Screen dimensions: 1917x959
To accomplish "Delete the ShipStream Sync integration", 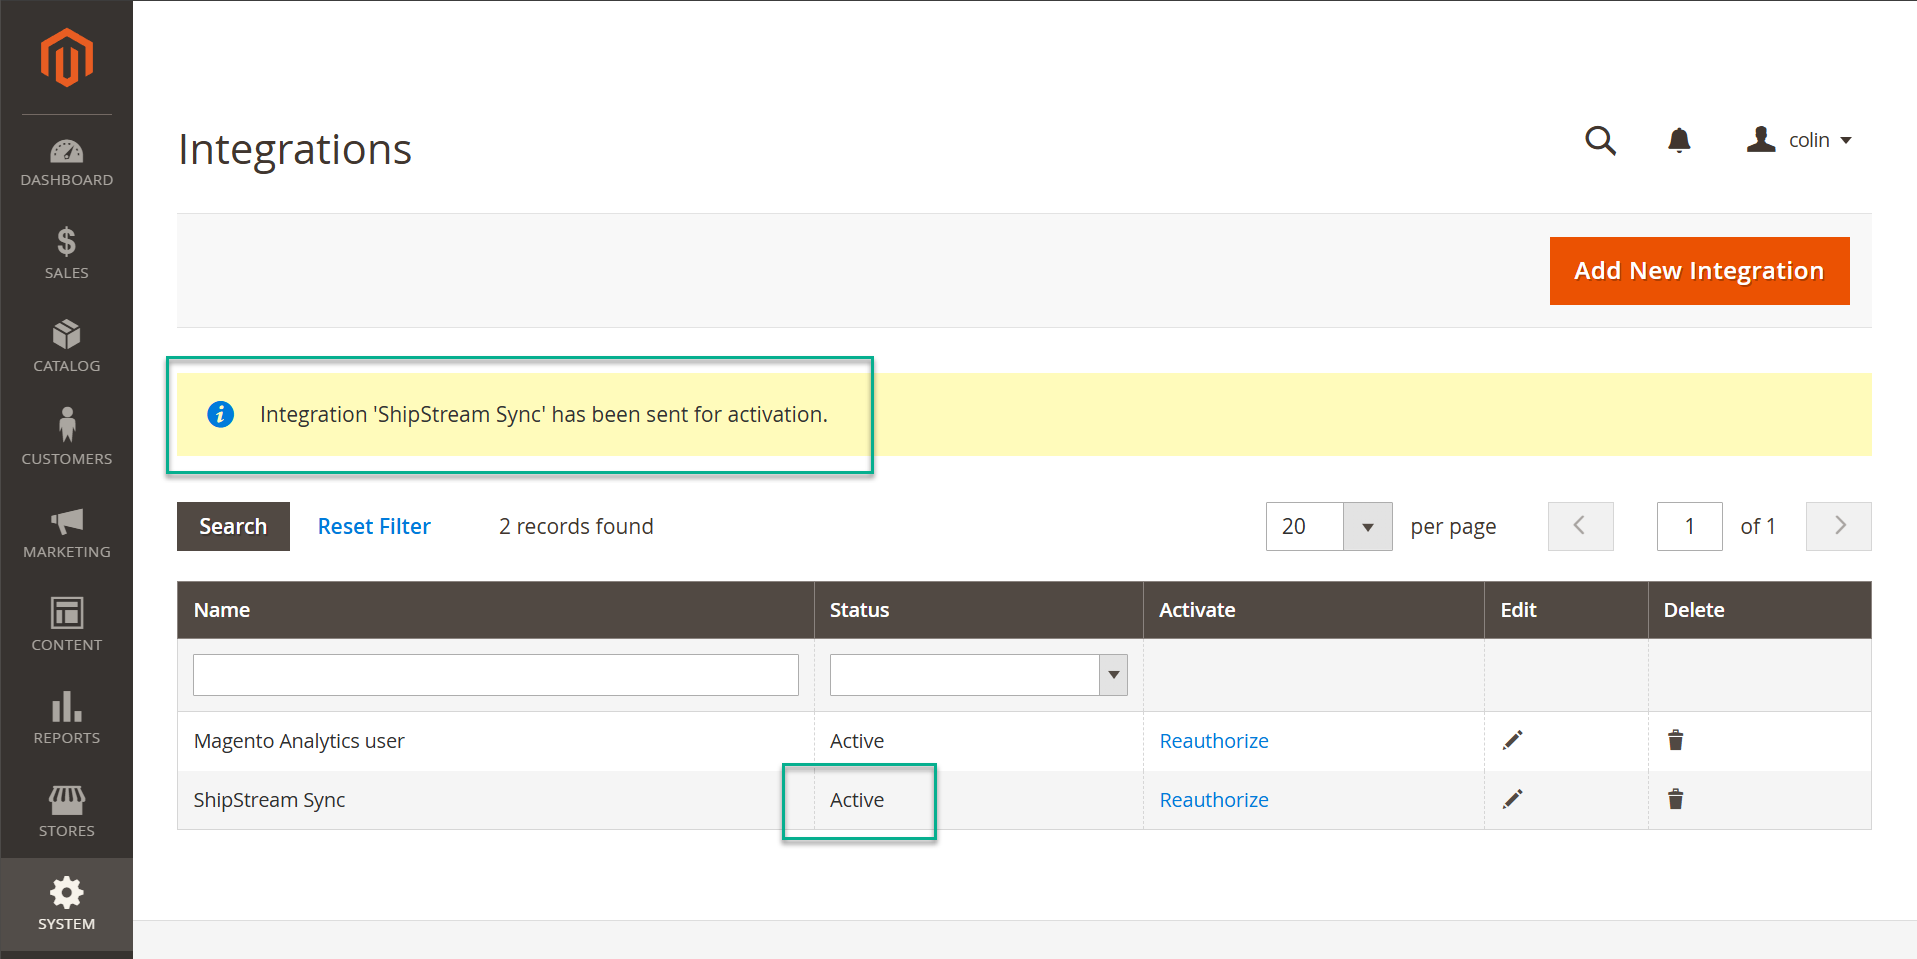I will point(1675,799).
